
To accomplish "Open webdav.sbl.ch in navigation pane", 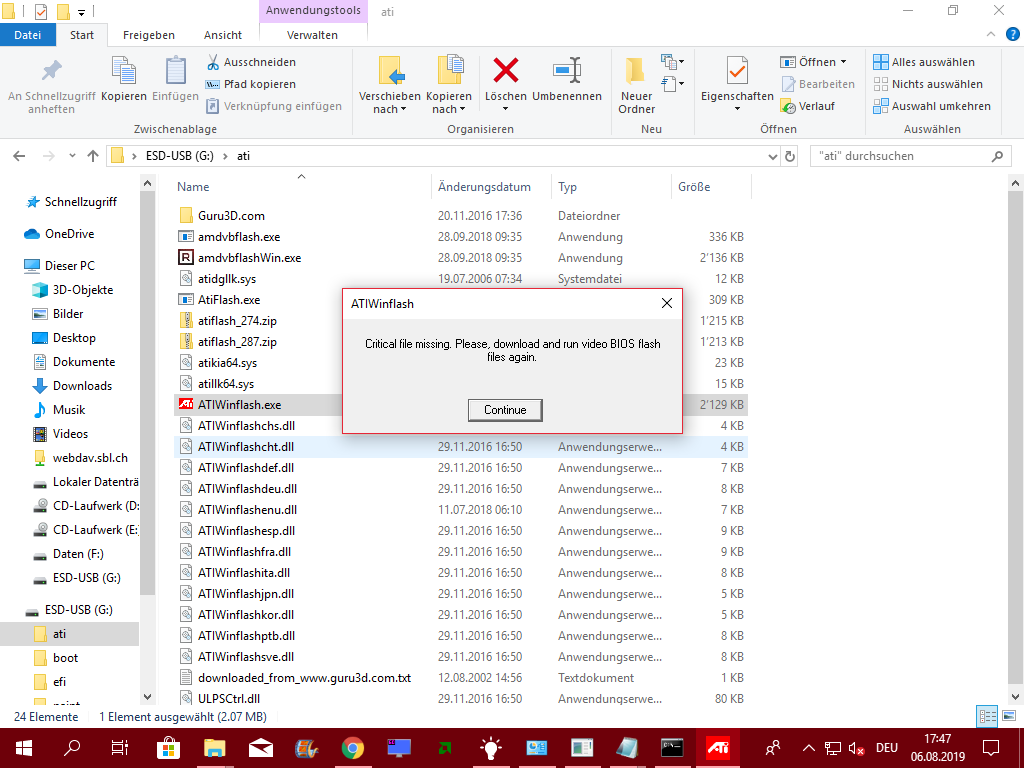I will [90, 458].
